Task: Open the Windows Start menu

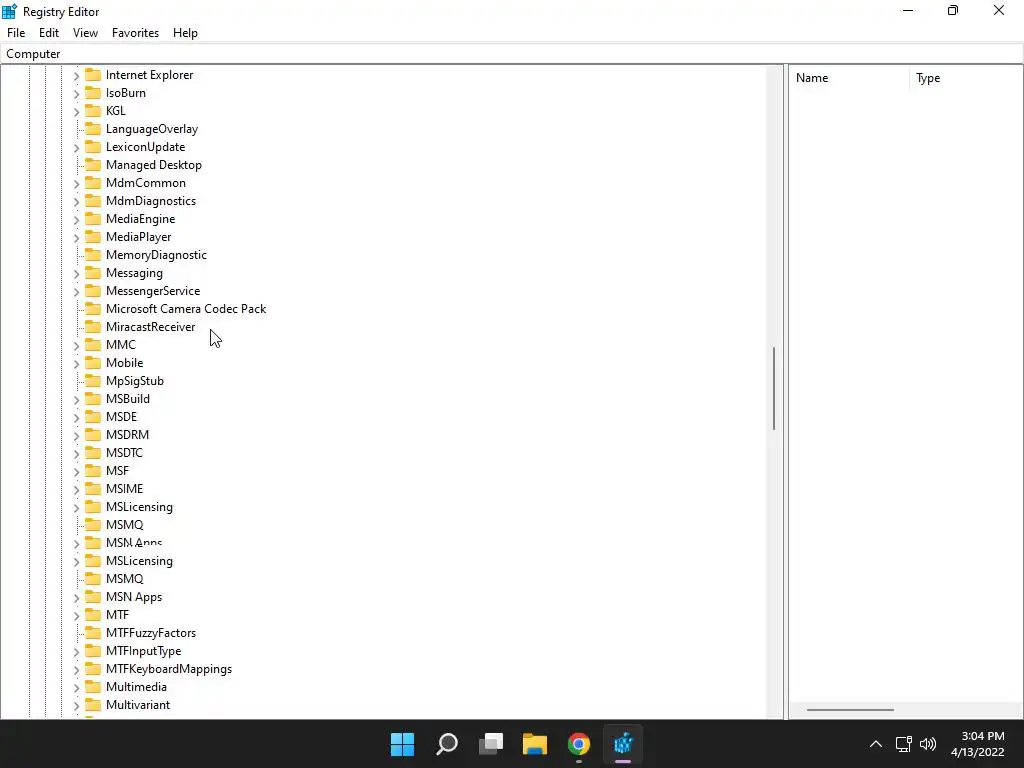Action: point(402,744)
